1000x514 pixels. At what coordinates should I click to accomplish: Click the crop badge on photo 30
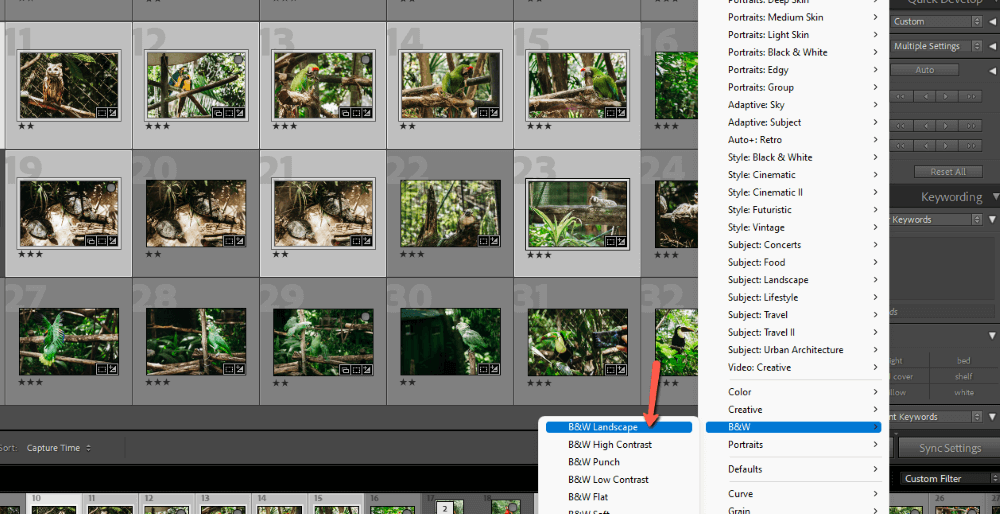pyautogui.click(x=483, y=369)
